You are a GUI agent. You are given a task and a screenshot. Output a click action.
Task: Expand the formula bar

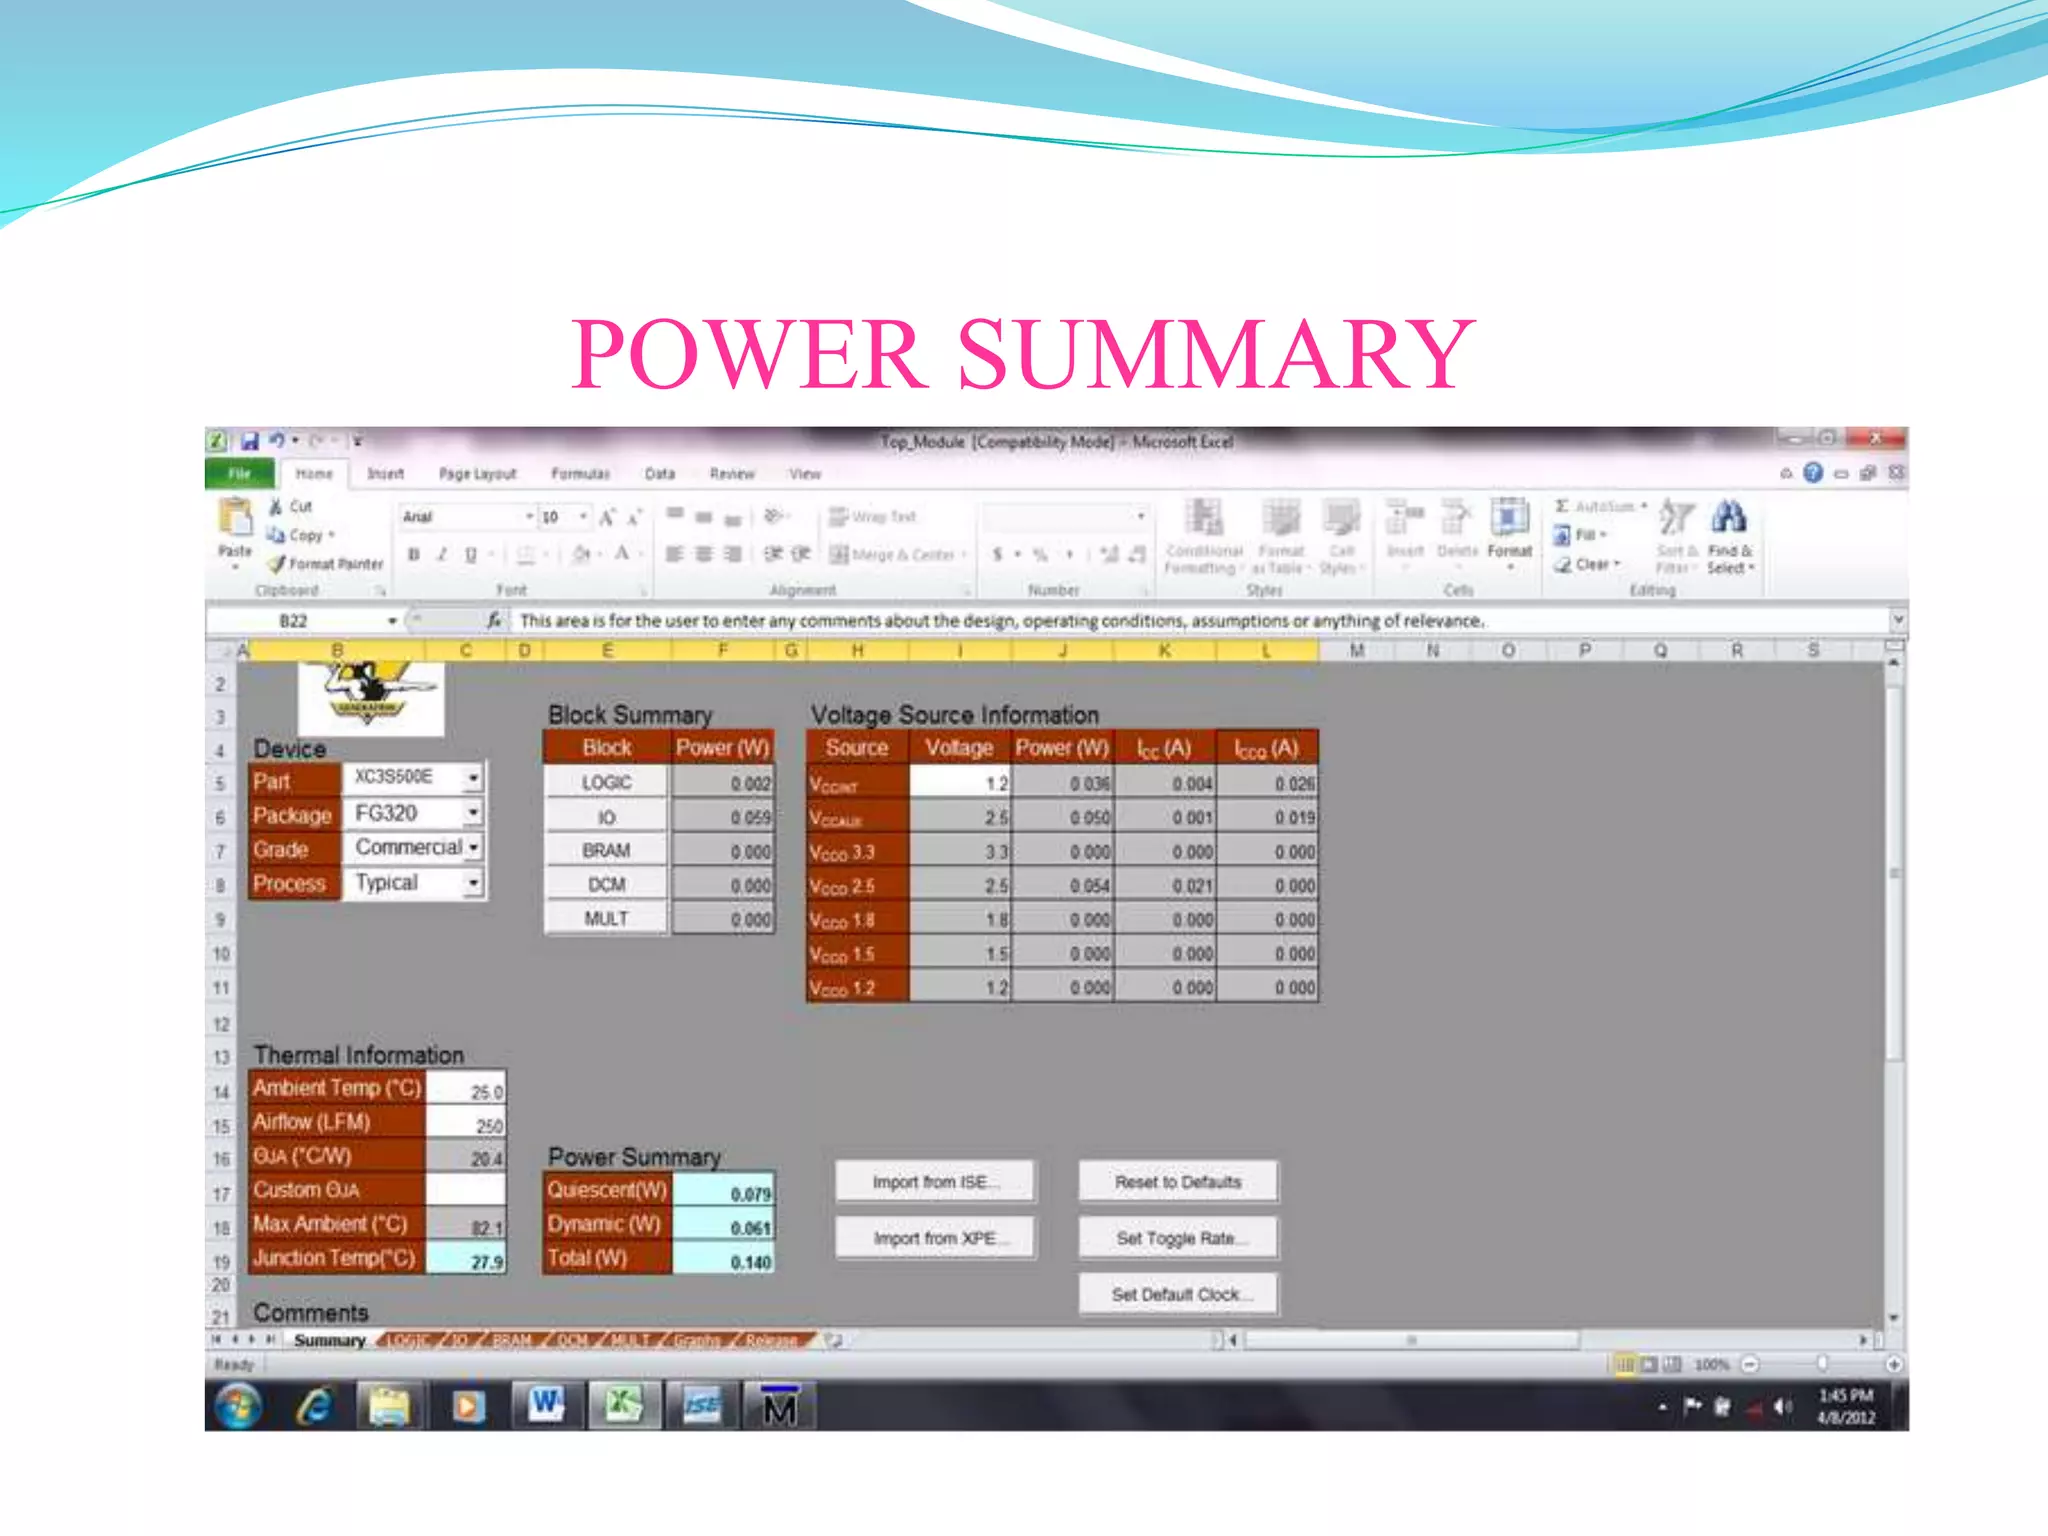coord(1897,621)
